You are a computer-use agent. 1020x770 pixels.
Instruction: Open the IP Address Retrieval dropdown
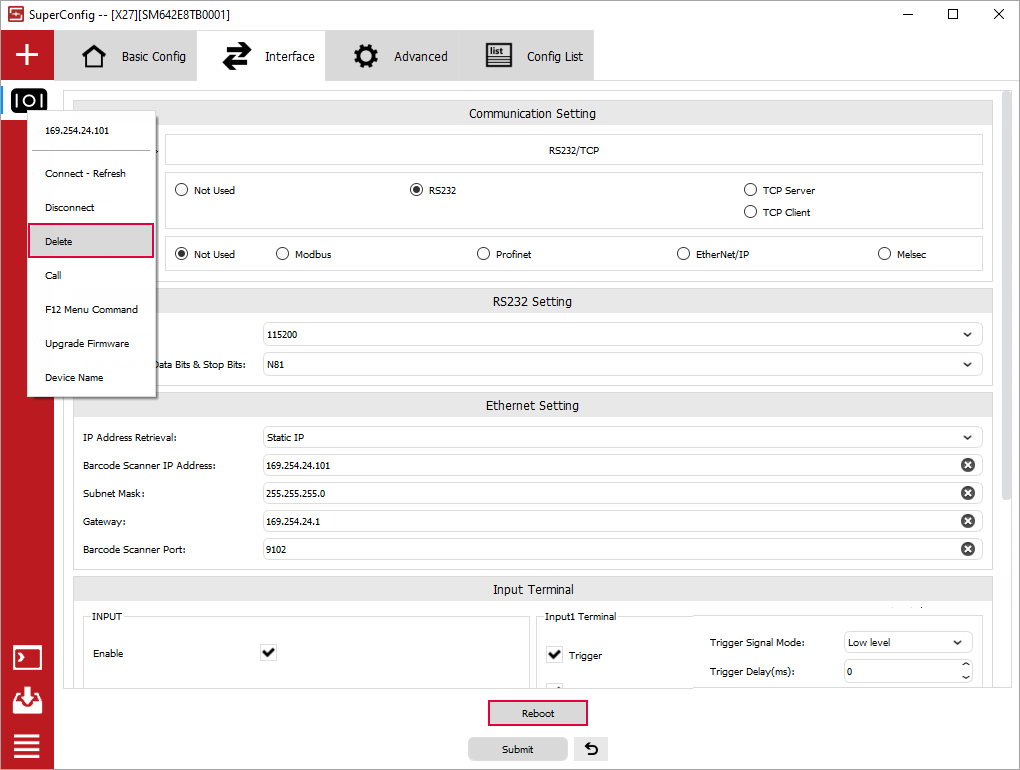[x=621, y=437]
